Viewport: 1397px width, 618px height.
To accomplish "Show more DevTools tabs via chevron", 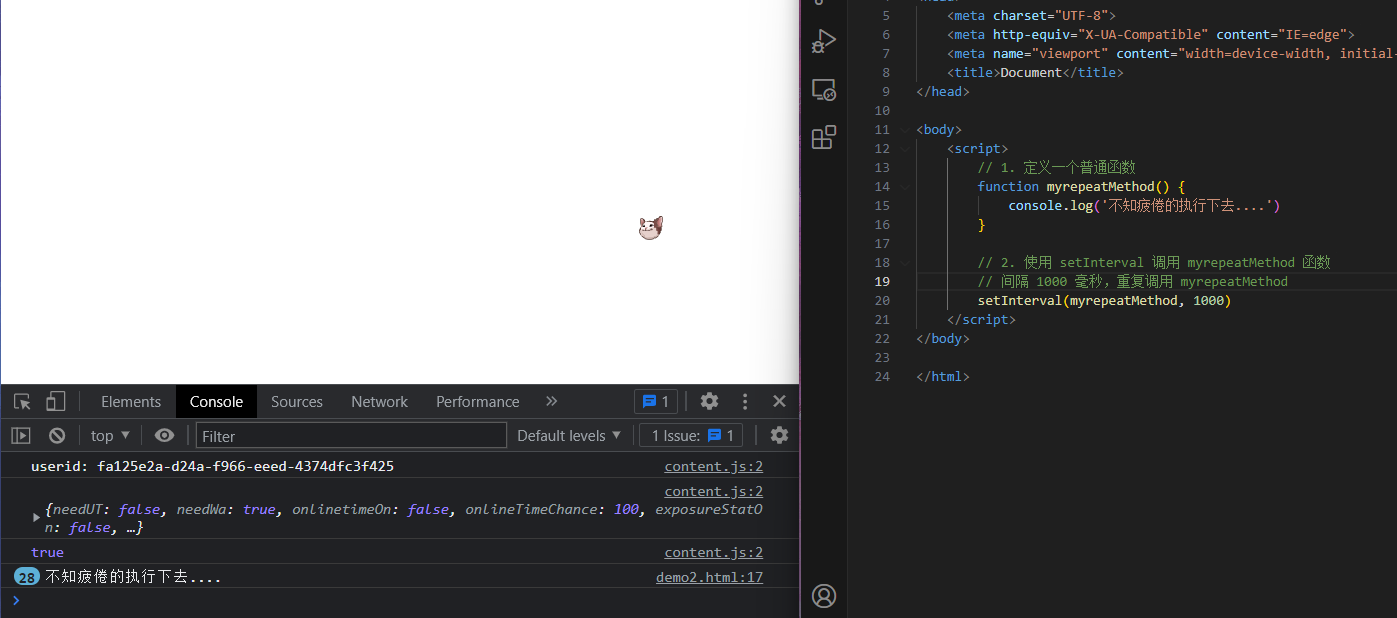I will click(x=551, y=402).
